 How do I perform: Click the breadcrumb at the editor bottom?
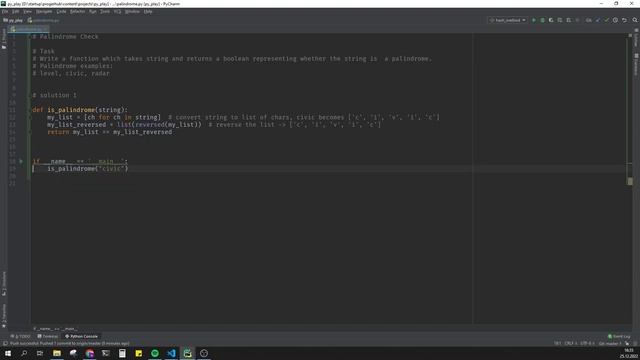55,329
